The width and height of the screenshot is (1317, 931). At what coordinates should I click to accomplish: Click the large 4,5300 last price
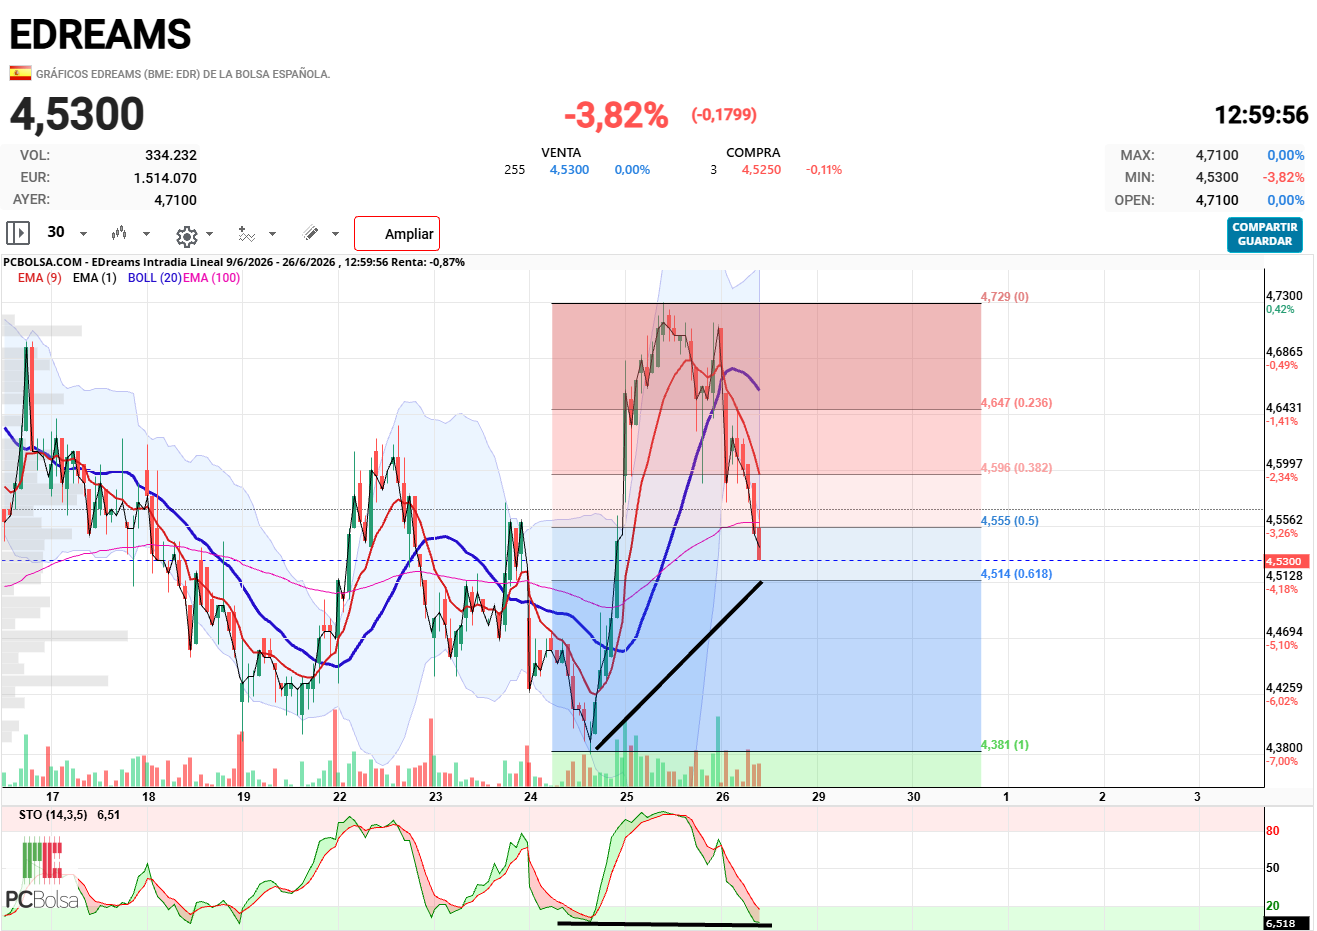(x=77, y=114)
